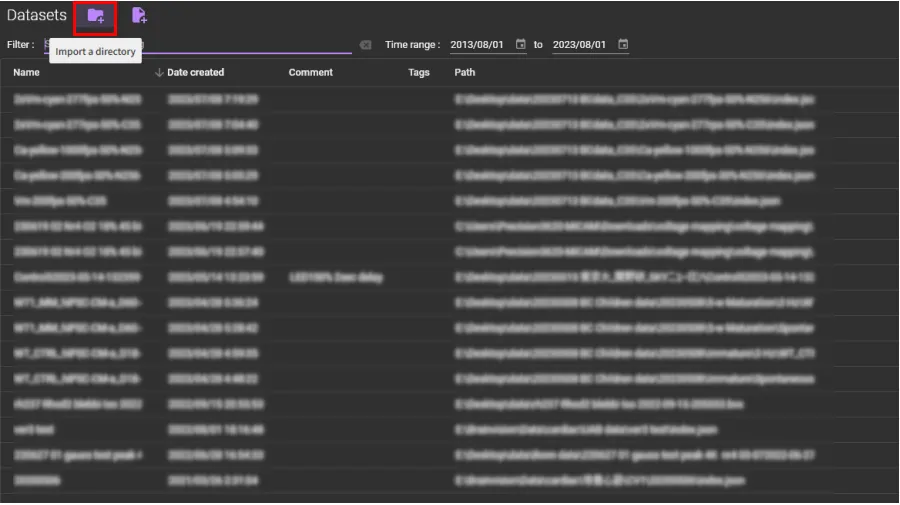
Task: Click the Time range label
Action: pos(412,45)
